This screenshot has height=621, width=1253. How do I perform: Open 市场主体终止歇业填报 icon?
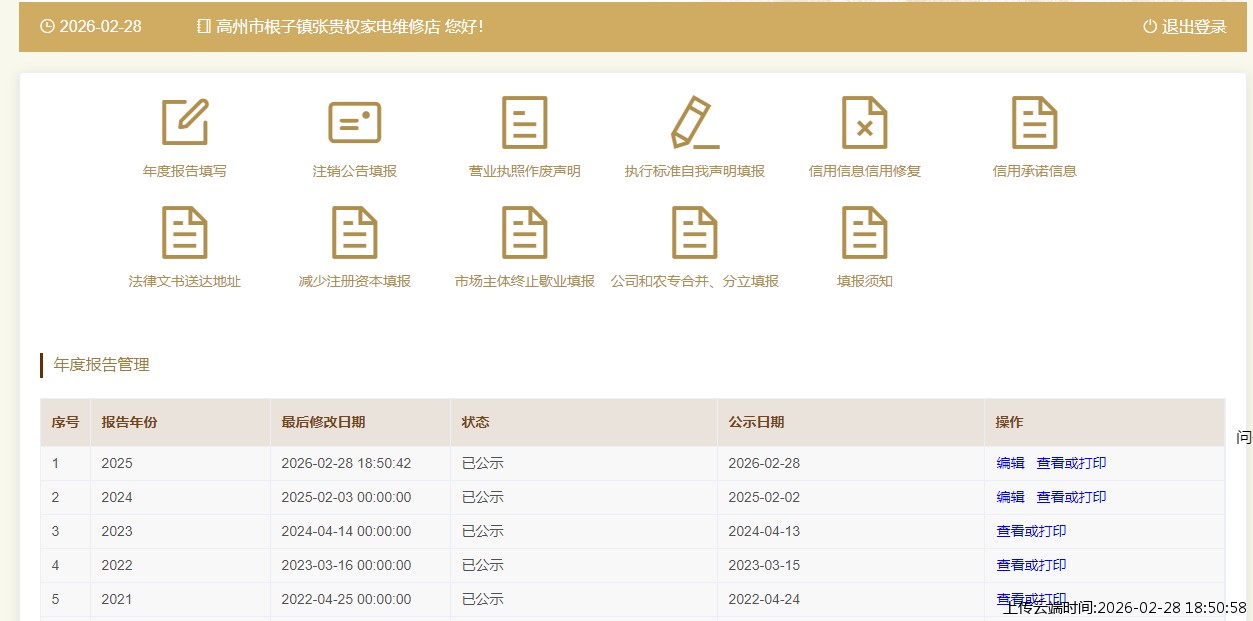(x=524, y=233)
